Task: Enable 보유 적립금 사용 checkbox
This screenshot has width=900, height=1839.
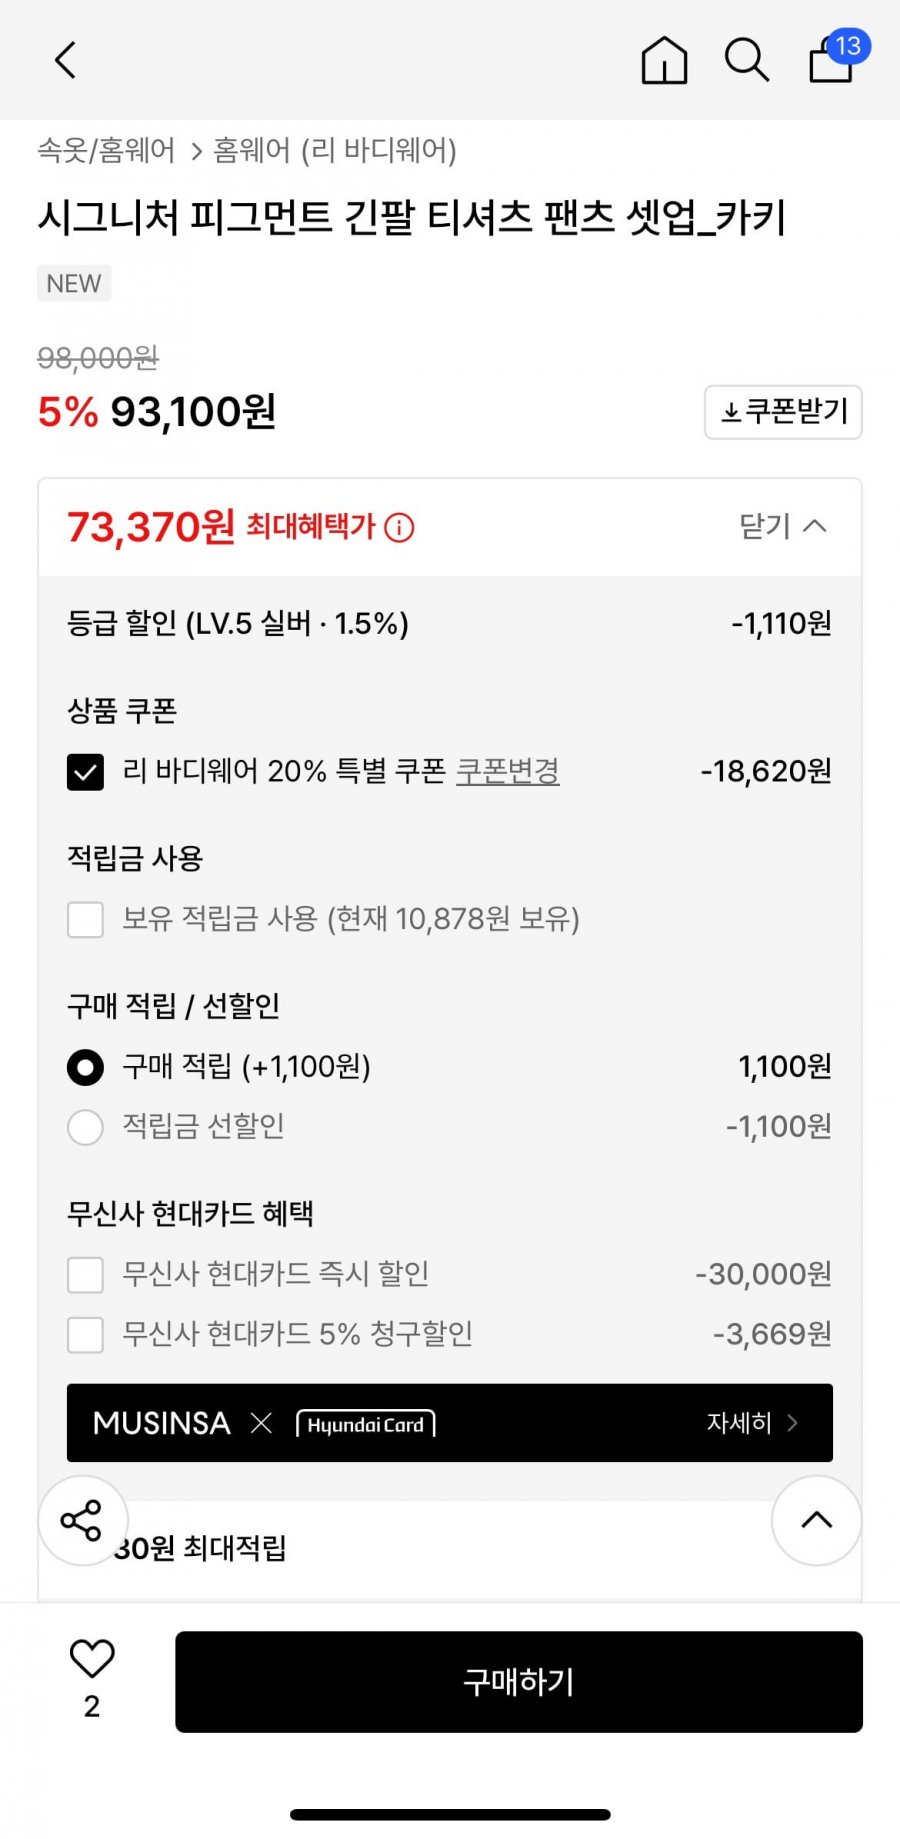Action: pyautogui.click(x=85, y=919)
